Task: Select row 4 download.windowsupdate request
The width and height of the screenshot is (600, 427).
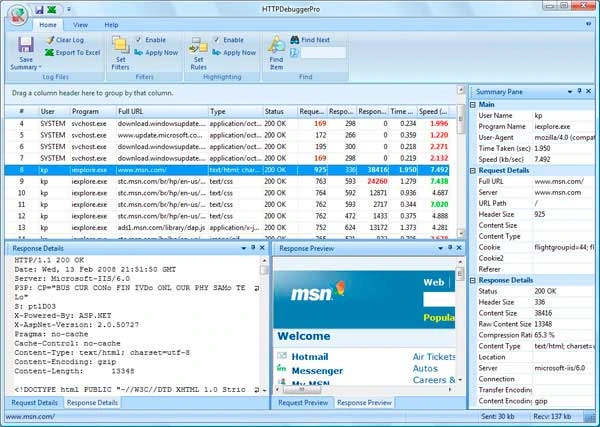Action: tap(227, 124)
